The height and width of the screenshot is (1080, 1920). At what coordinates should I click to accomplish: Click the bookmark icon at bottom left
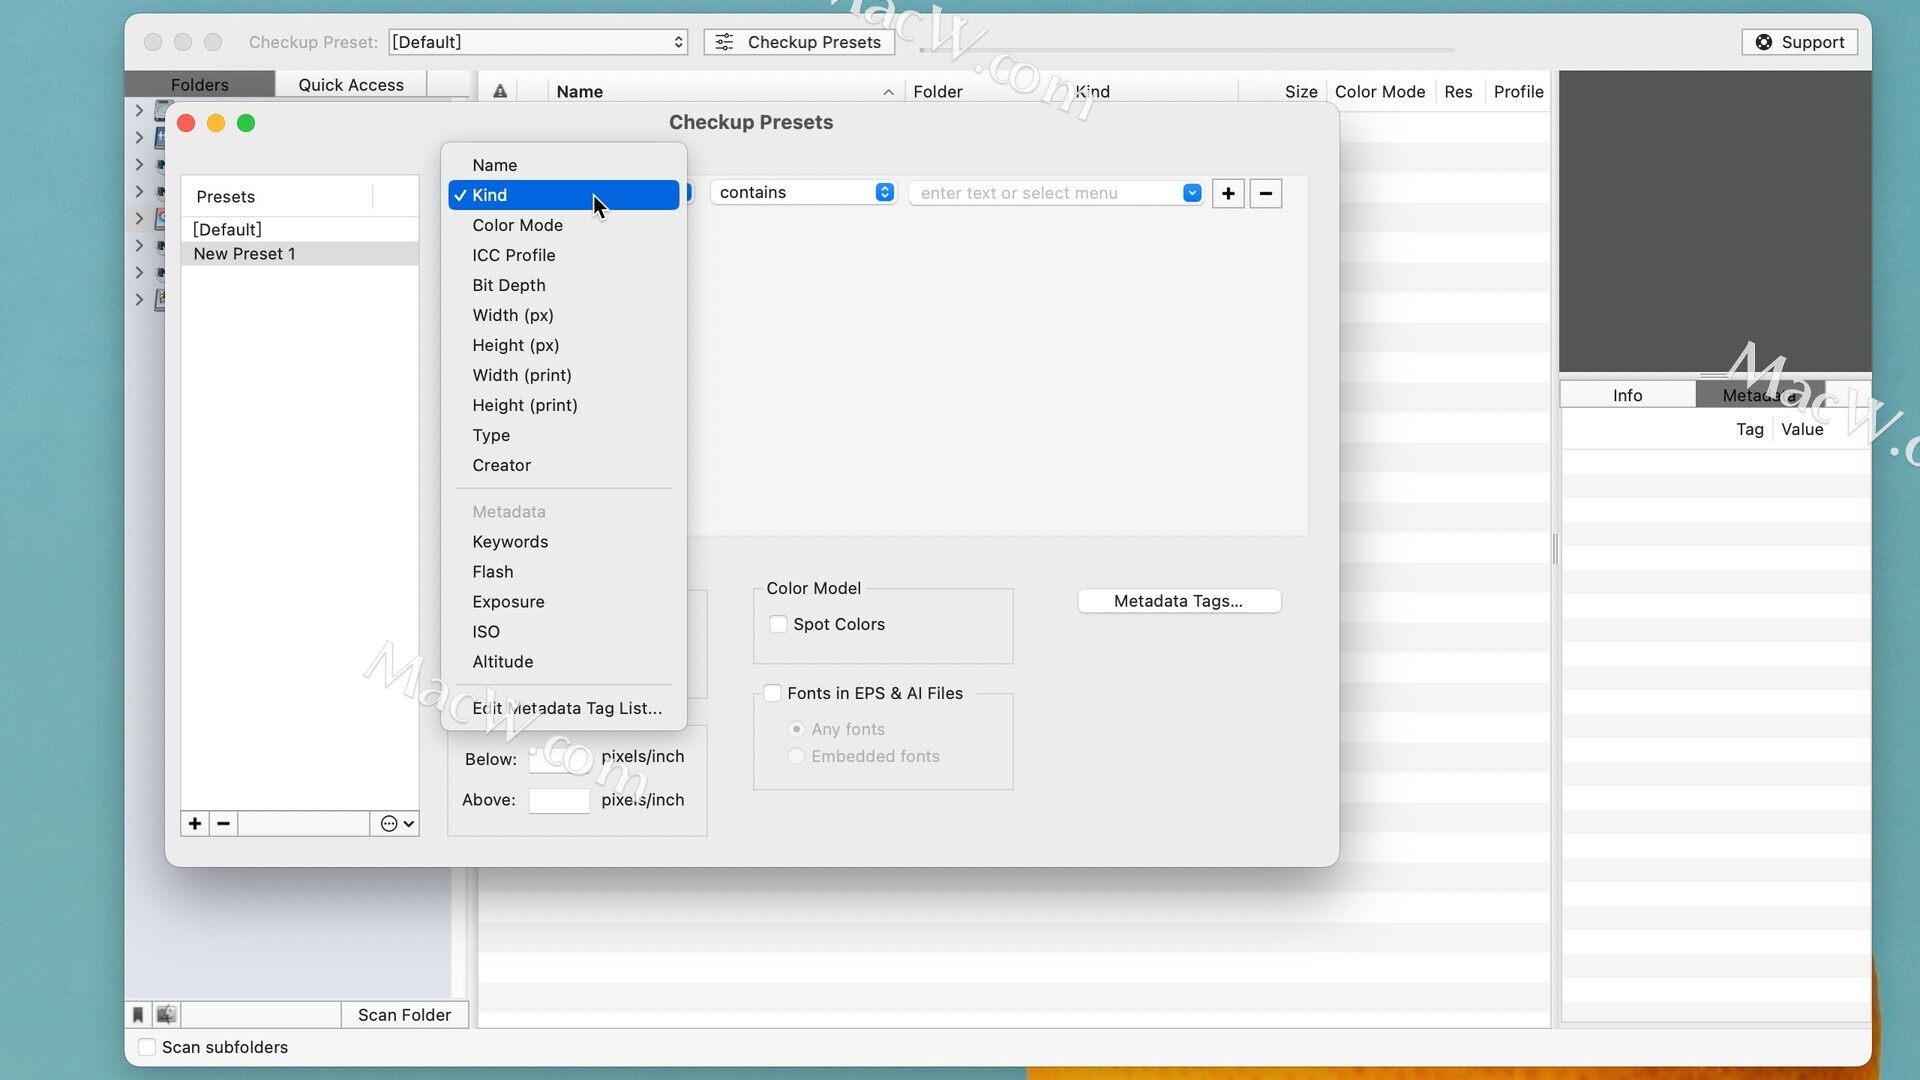[138, 1015]
